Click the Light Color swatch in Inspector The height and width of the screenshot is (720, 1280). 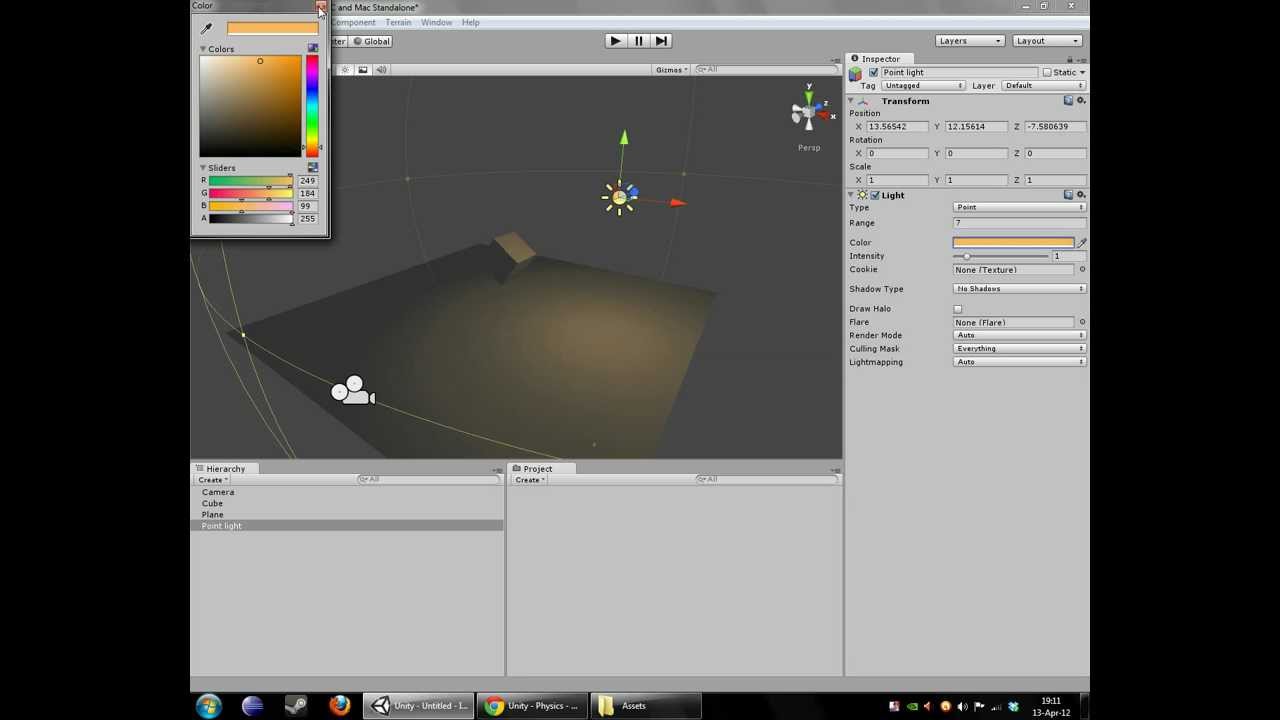(1013, 243)
